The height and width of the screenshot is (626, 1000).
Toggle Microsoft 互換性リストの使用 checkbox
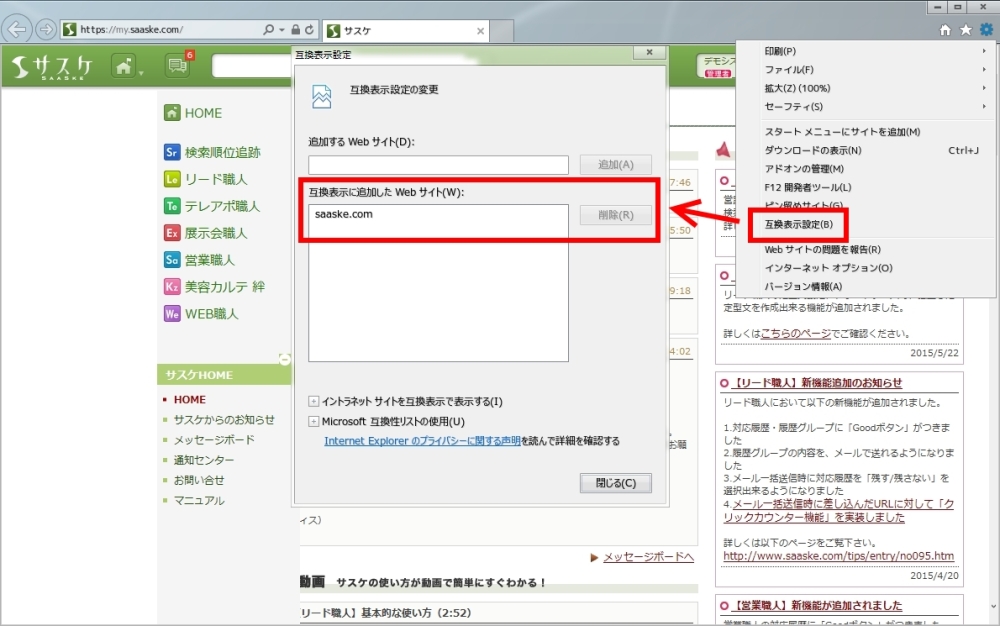pyautogui.click(x=314, y=422)
